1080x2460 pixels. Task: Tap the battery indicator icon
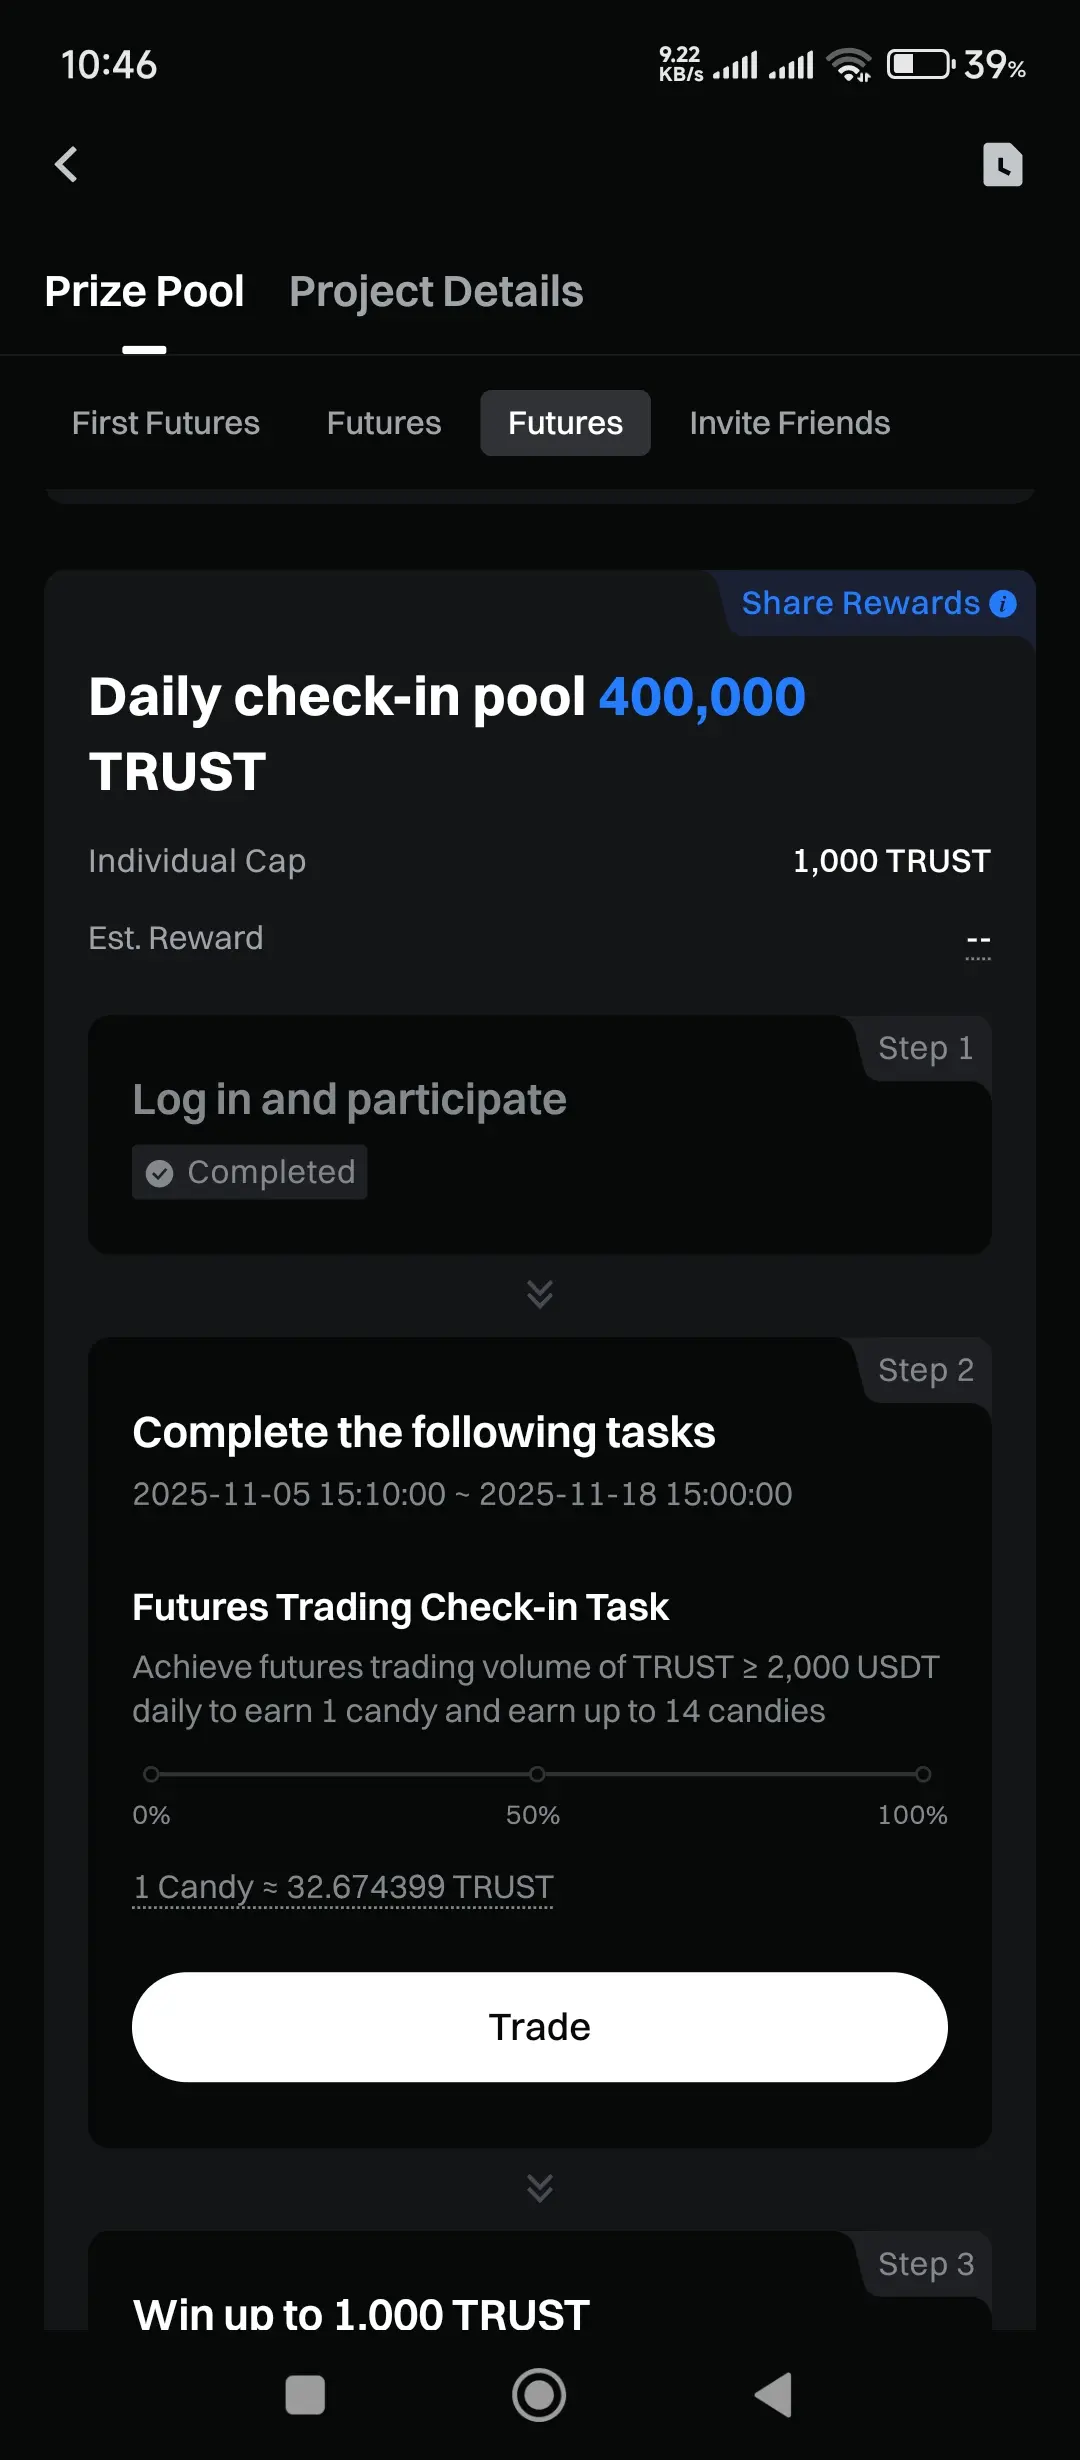pyautogui.click(x=920, y=65)
